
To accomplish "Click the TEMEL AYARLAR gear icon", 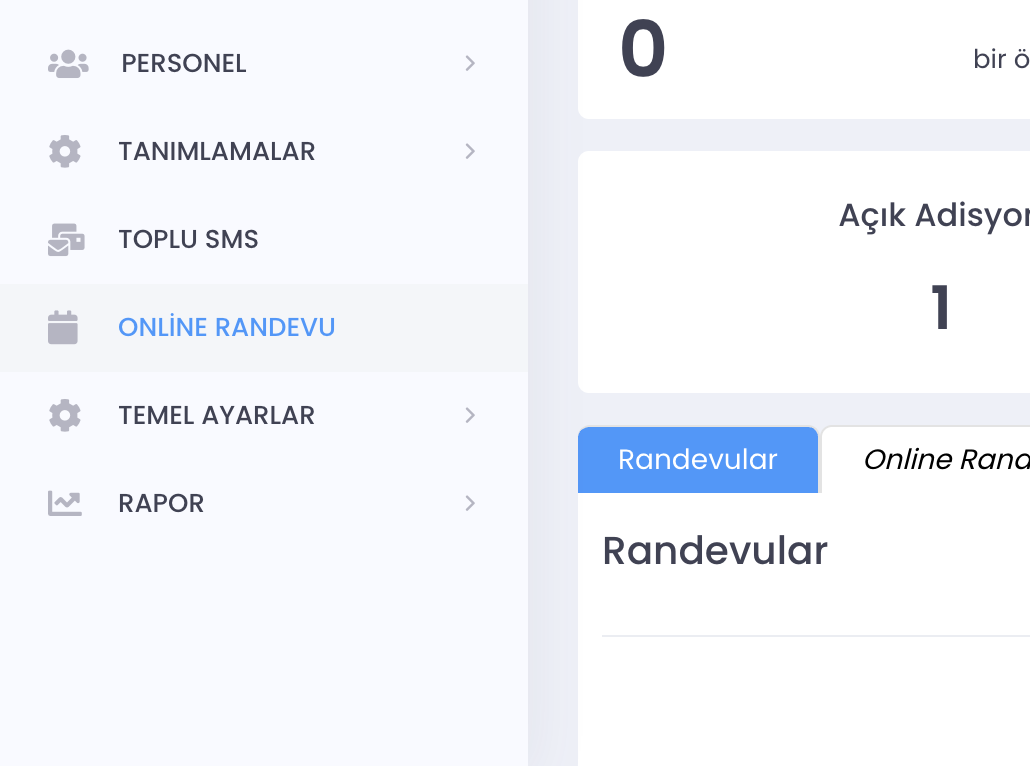I will point(65,416).
